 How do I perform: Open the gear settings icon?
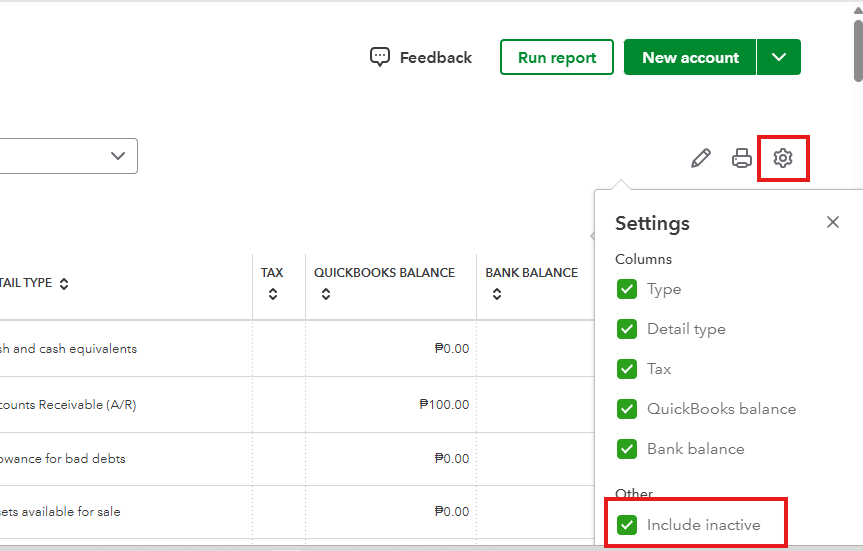click(x=783, y=158)
